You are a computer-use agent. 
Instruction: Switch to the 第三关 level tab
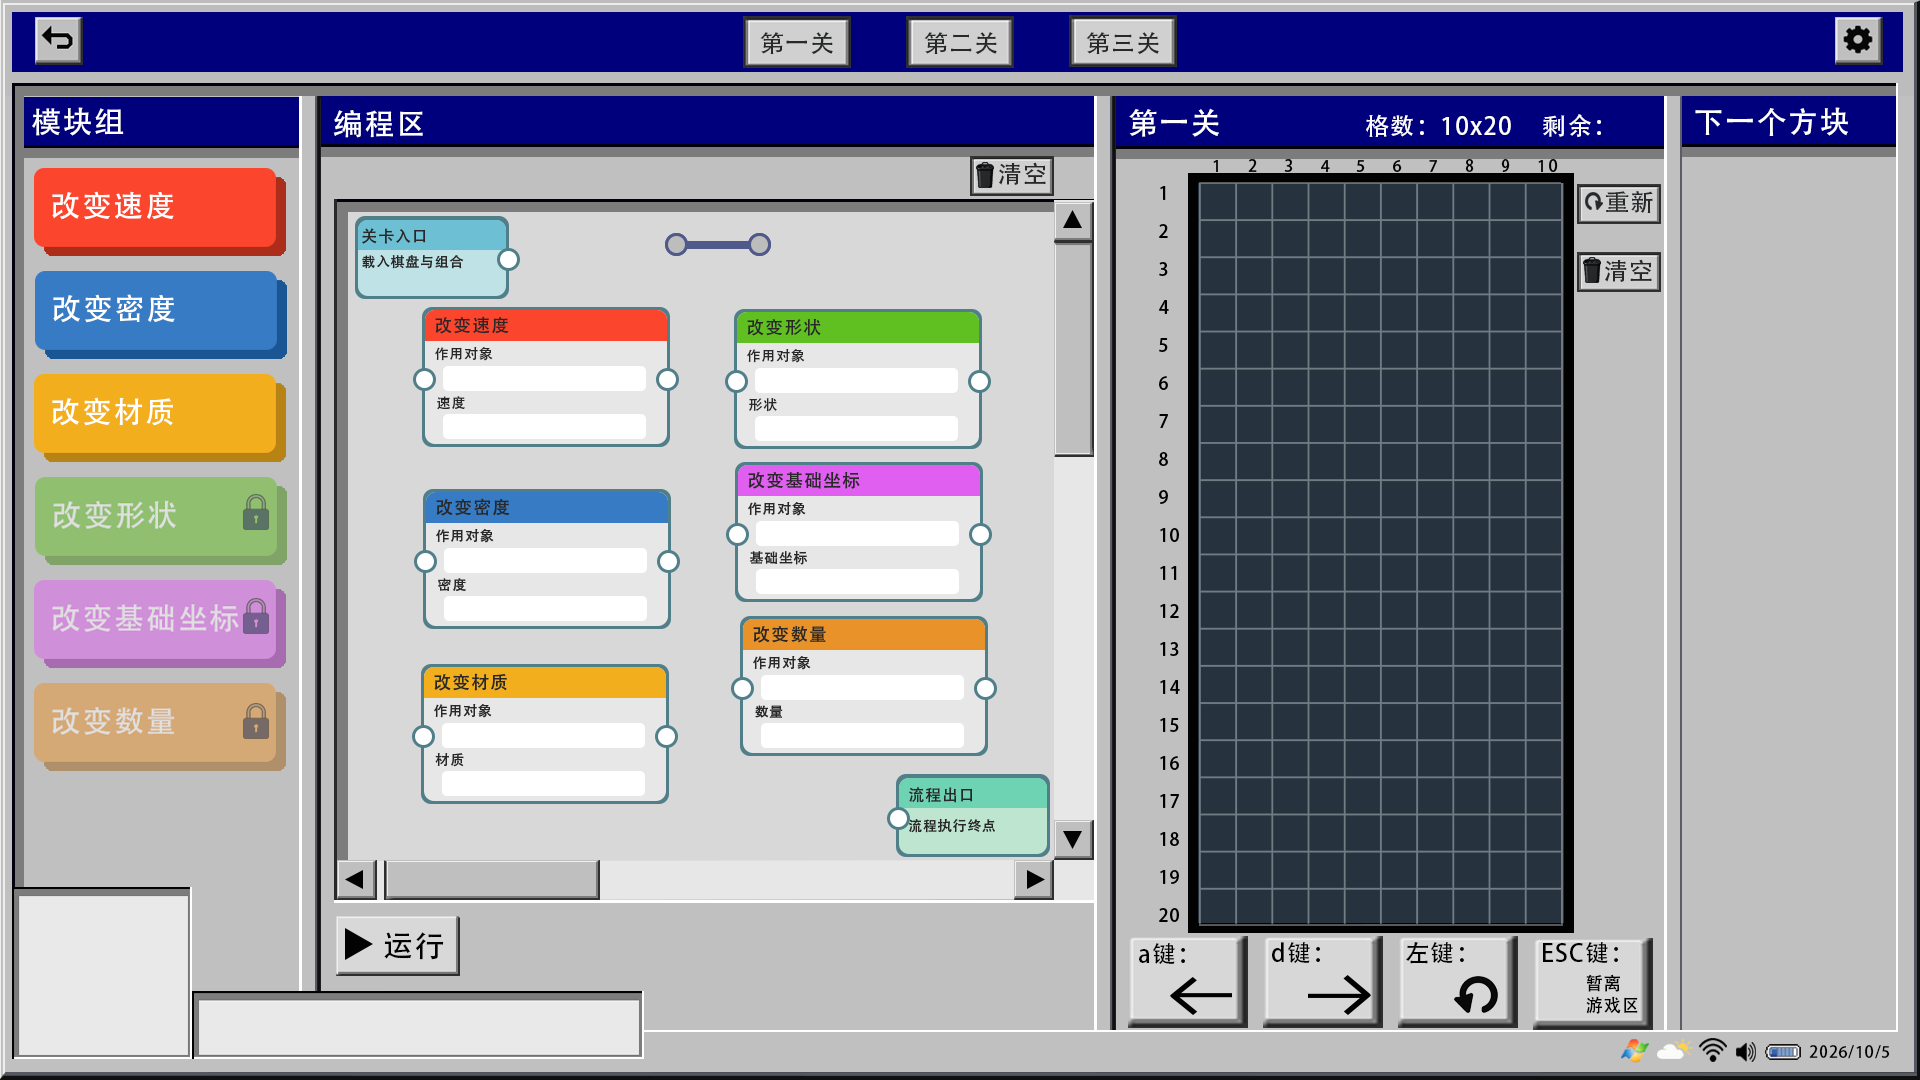(x=1123, y=43)
